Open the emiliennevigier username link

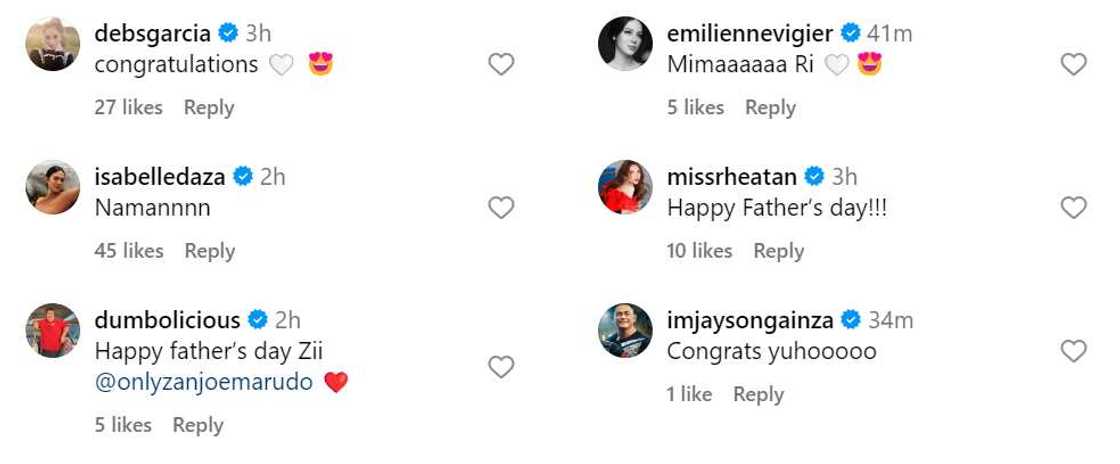tap(749, 34)
